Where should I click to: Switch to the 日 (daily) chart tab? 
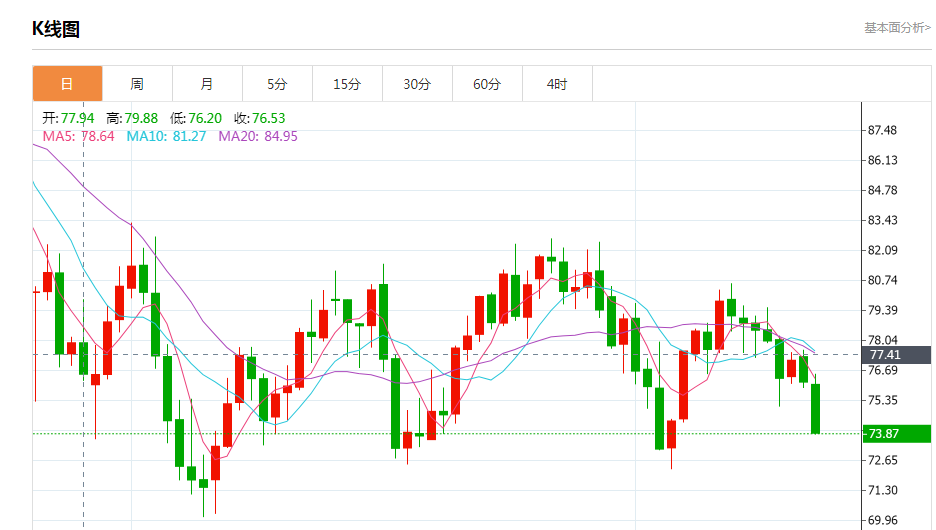coord(67,84)
